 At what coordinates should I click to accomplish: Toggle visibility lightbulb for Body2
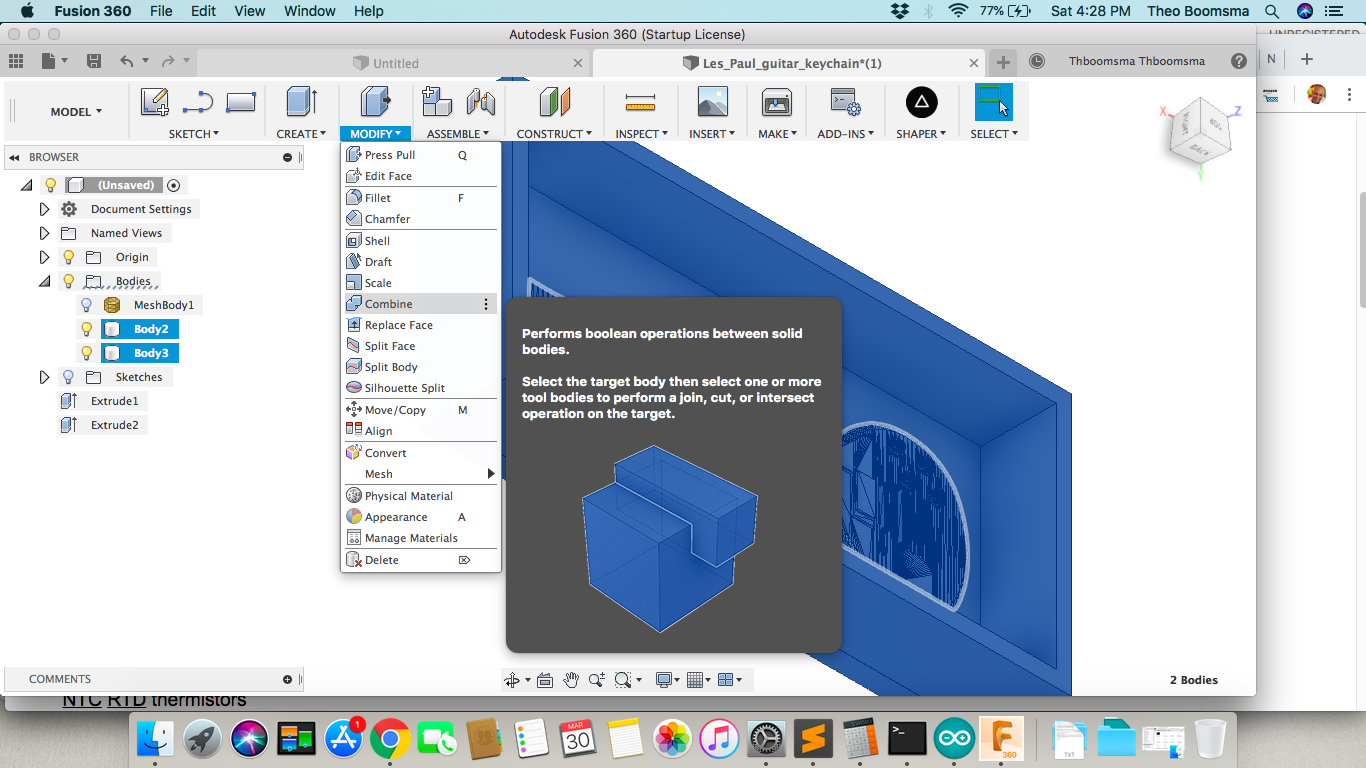pos(87,329)
